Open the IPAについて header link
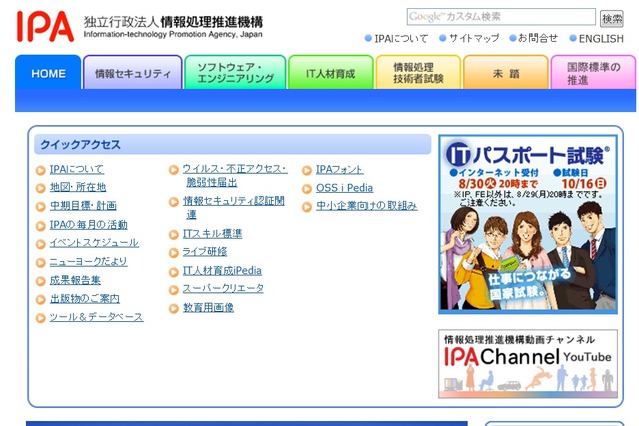 (x=401, y=38)
